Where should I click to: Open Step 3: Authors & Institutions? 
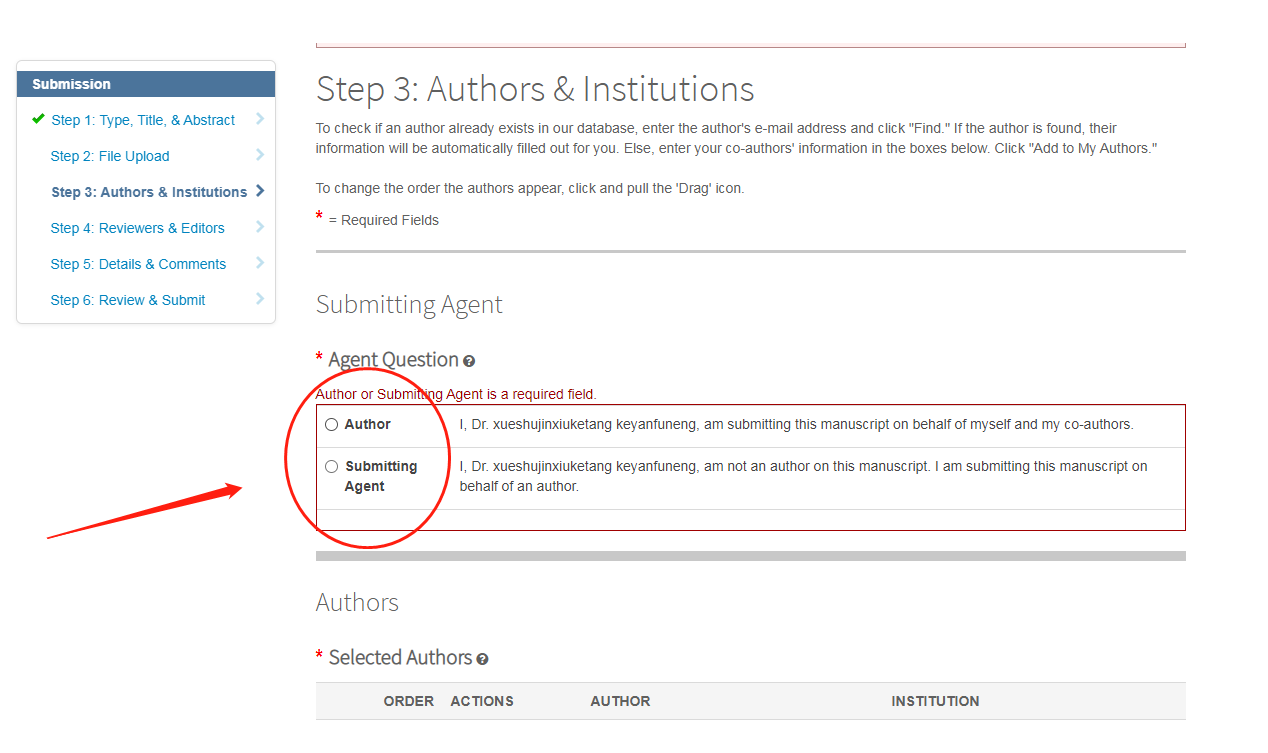click(149, 192)
